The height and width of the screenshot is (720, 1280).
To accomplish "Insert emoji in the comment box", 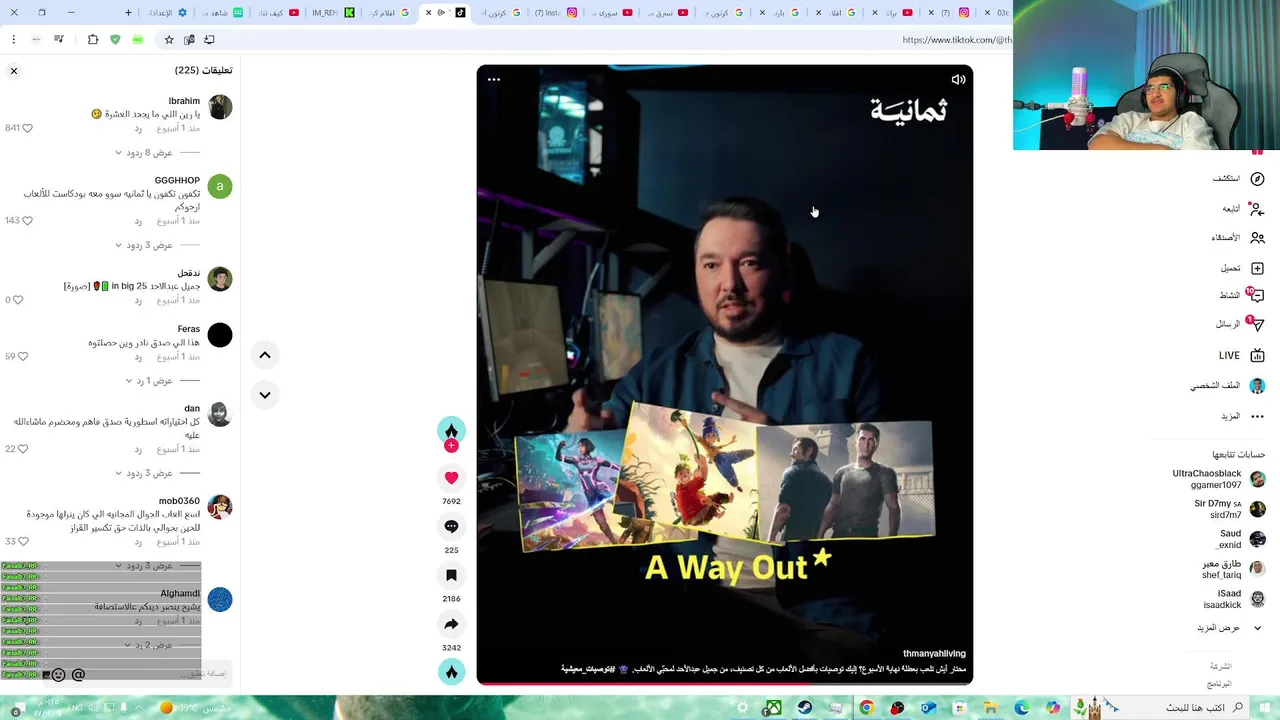I will (58, 675).
